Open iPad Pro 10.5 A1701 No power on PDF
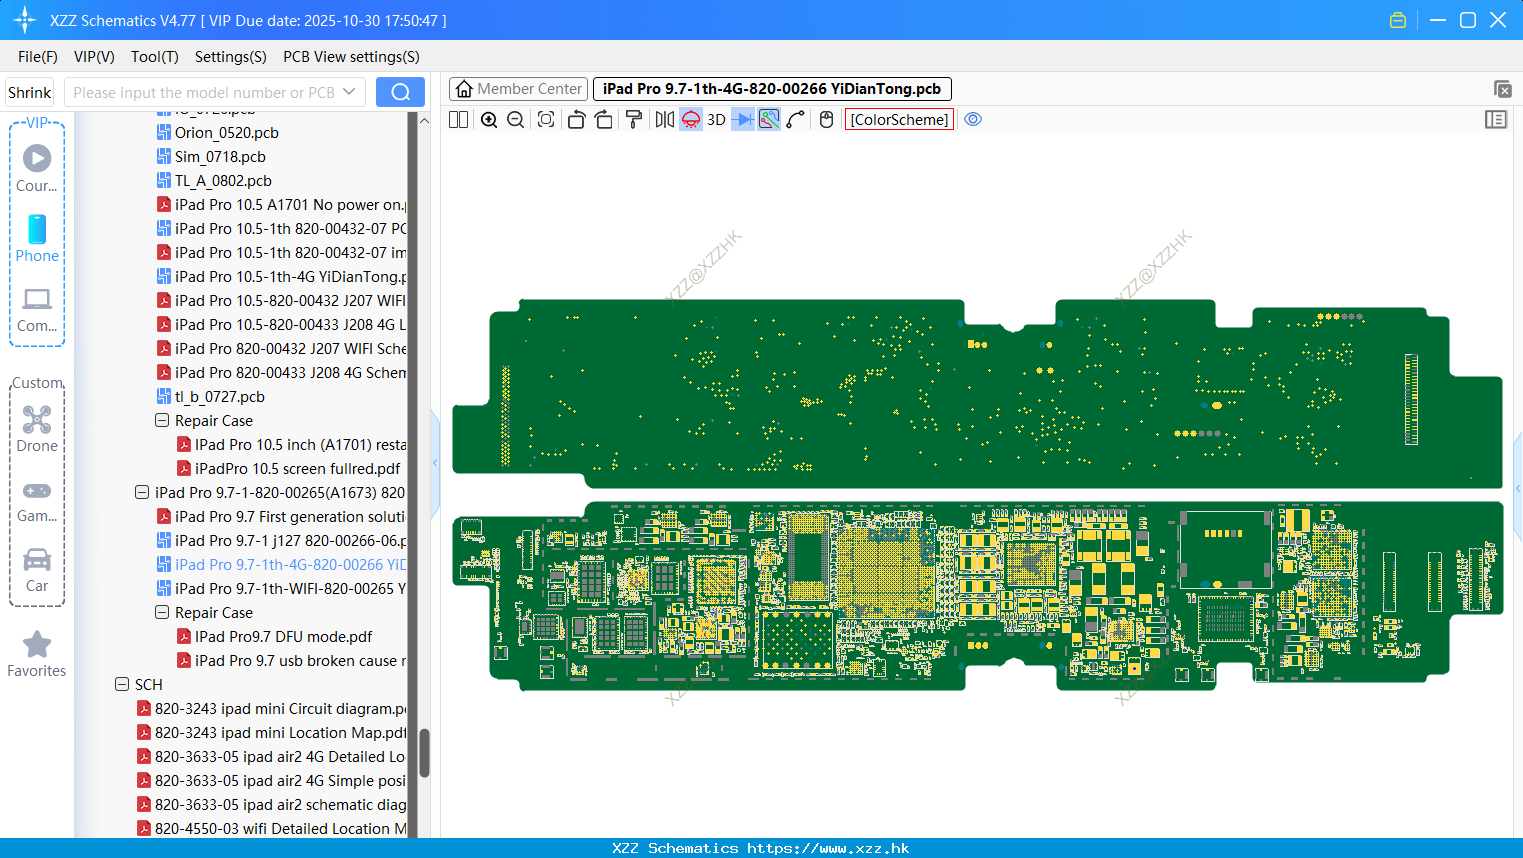 [x=281, y=205]
